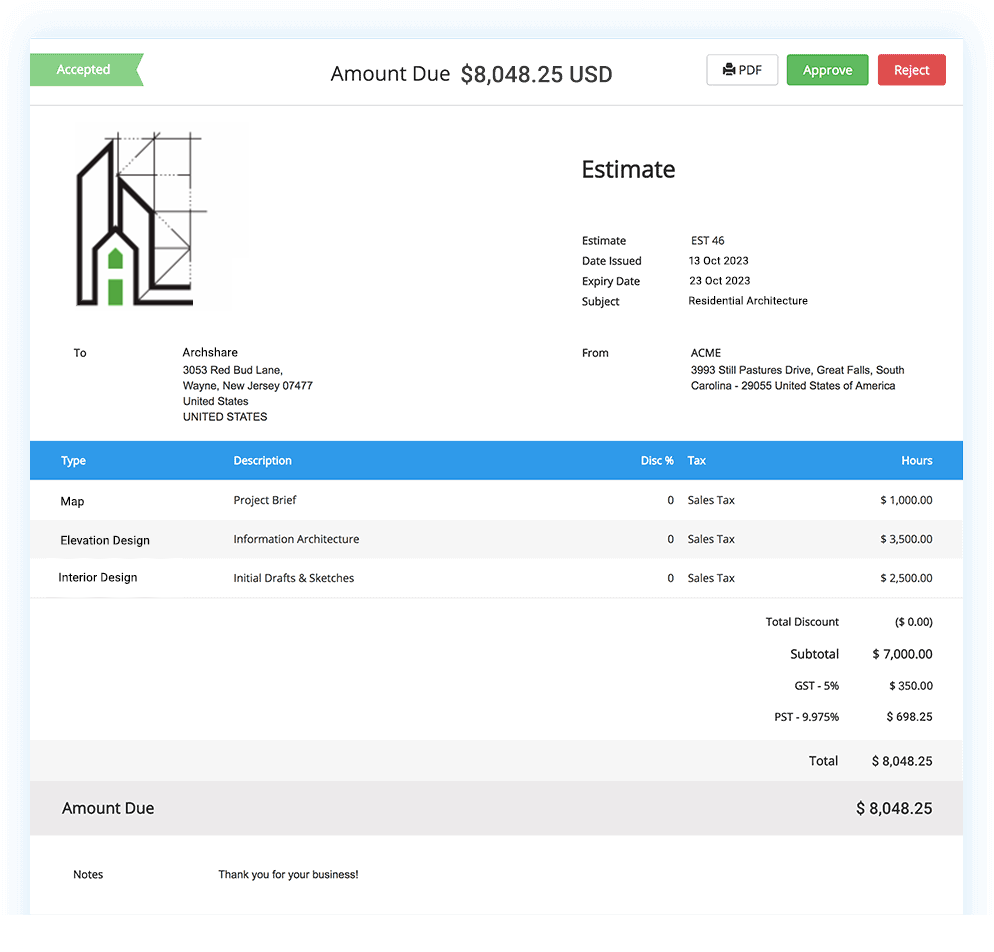The image size is (994, 952).
Task: Click the Type column header
Action: click(x=73, y=461)
